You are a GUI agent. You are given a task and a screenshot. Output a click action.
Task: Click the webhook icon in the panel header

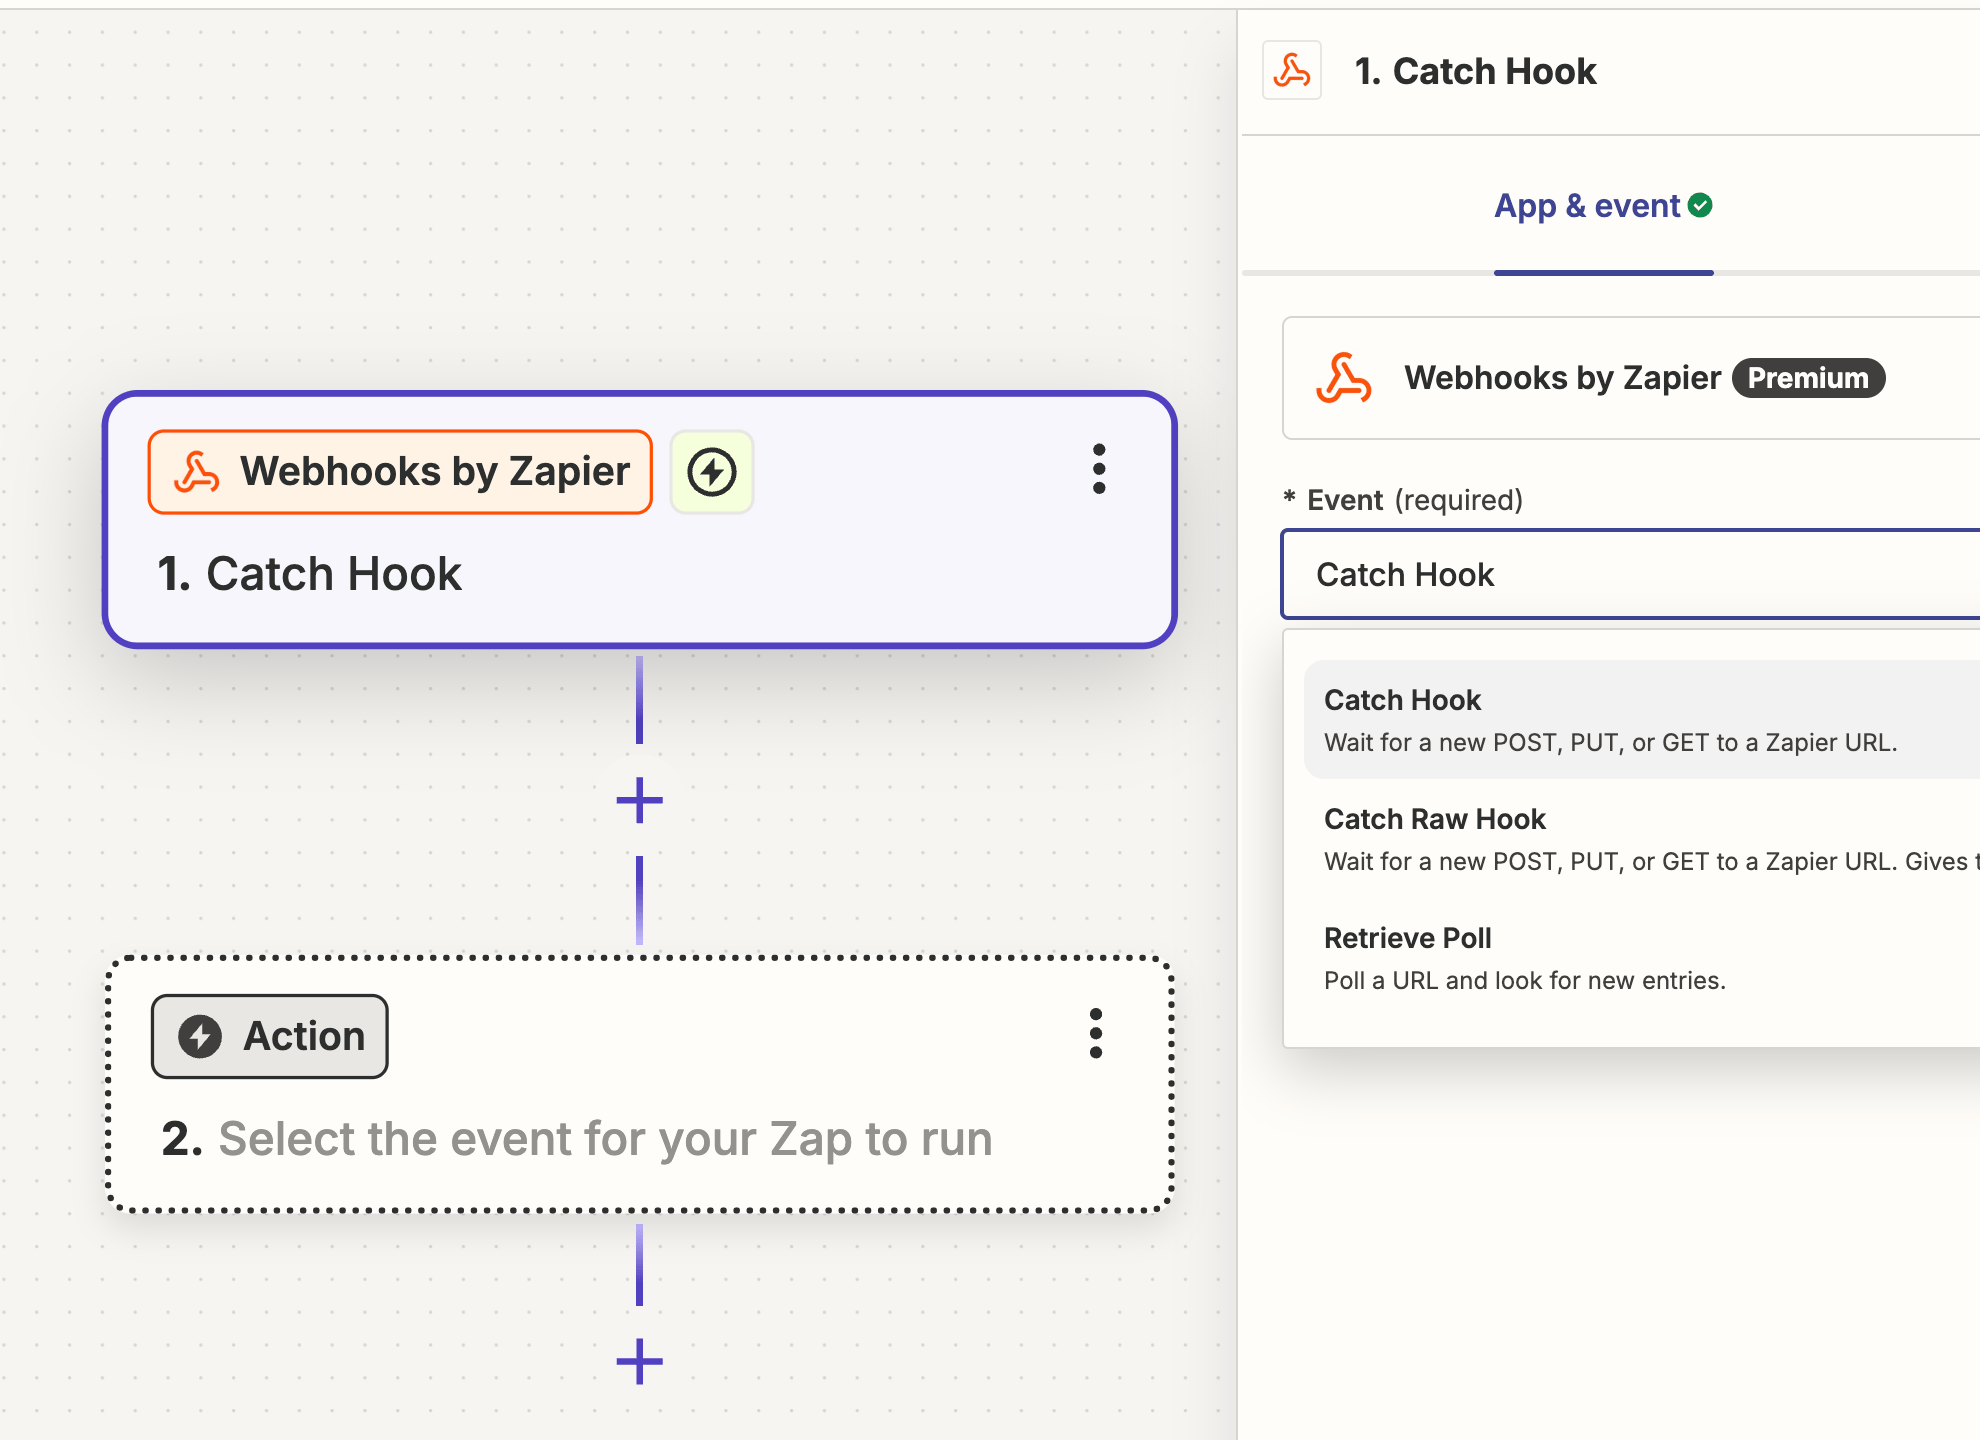(1292, 71)
